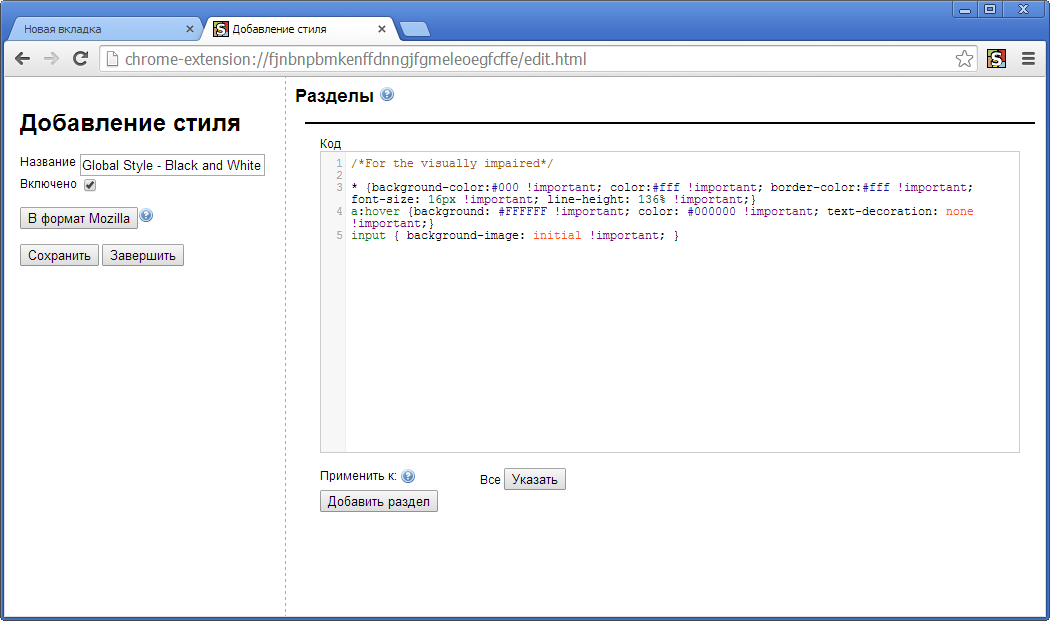Click the browser back arrow

(22, 59)
